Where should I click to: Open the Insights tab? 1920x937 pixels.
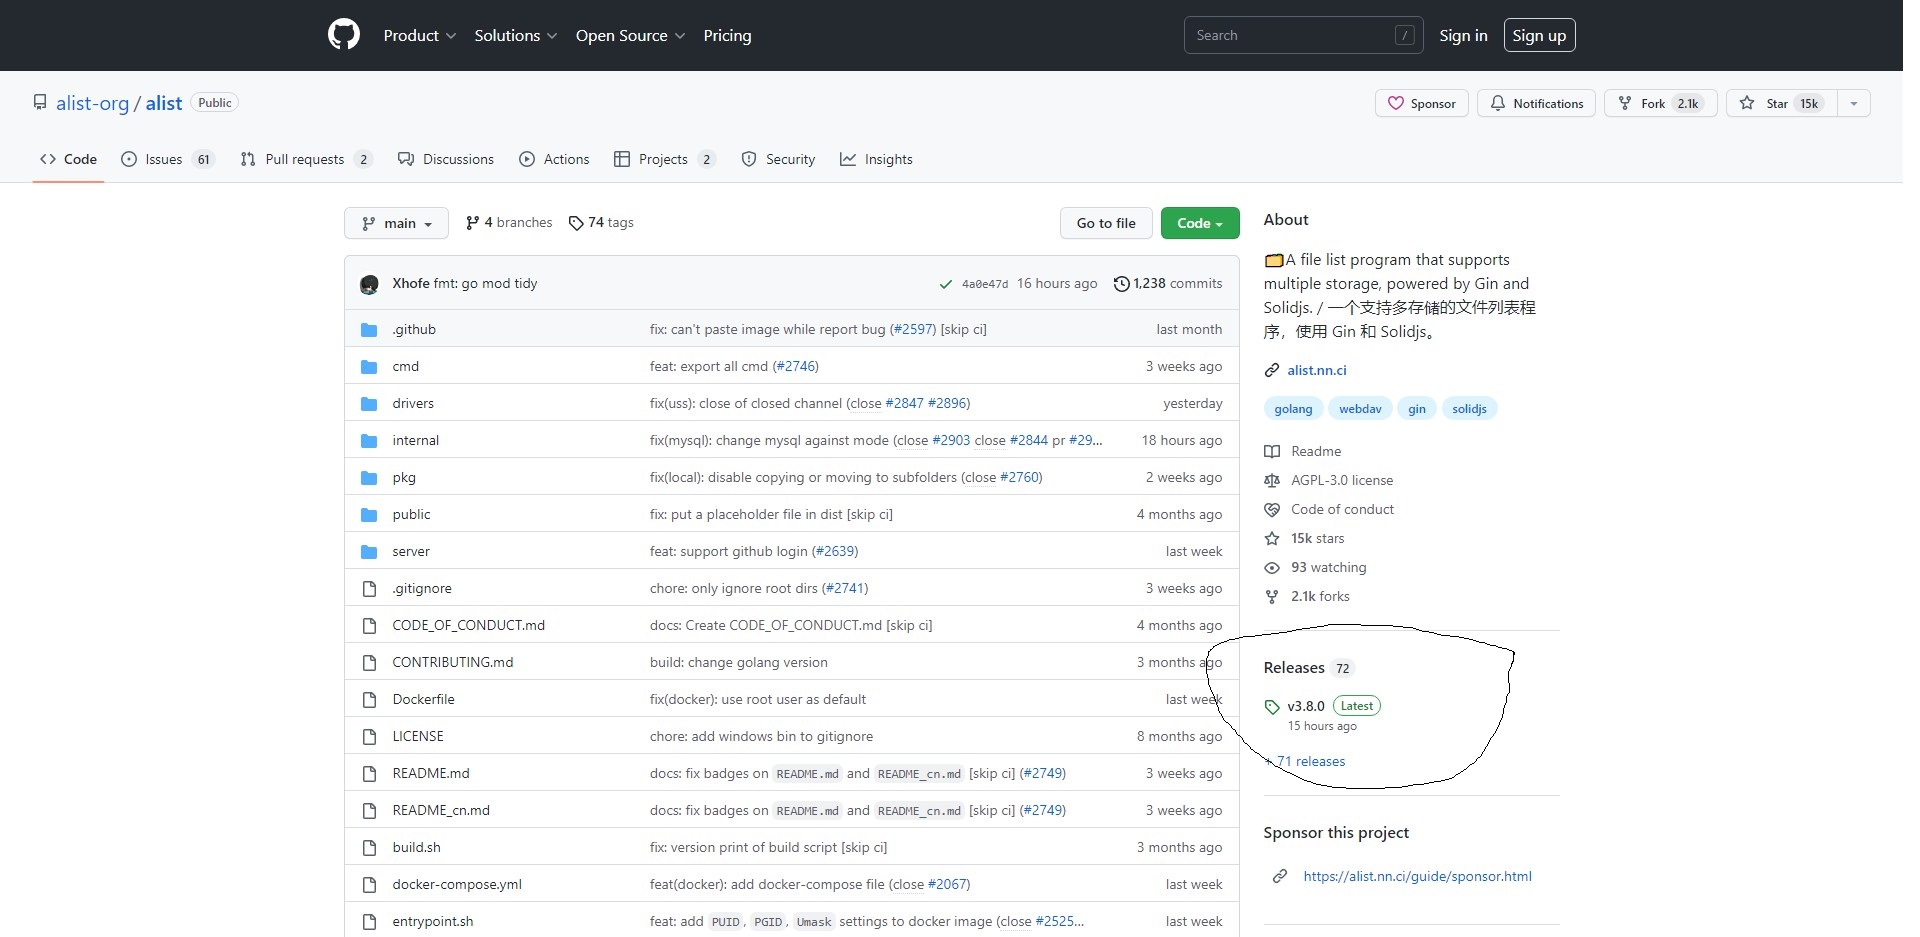tap(876, 159)
